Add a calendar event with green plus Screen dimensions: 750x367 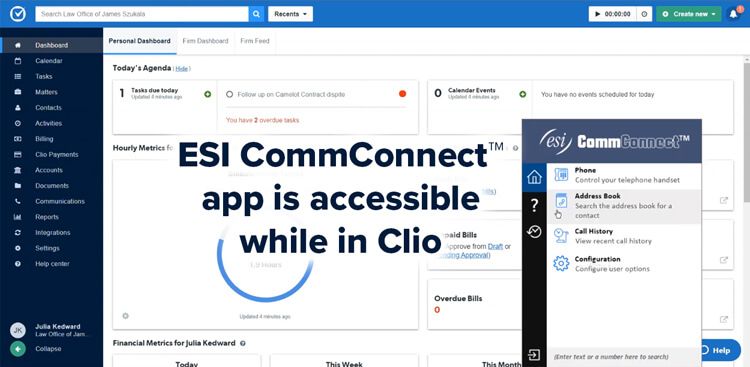(x=523, y=94)
